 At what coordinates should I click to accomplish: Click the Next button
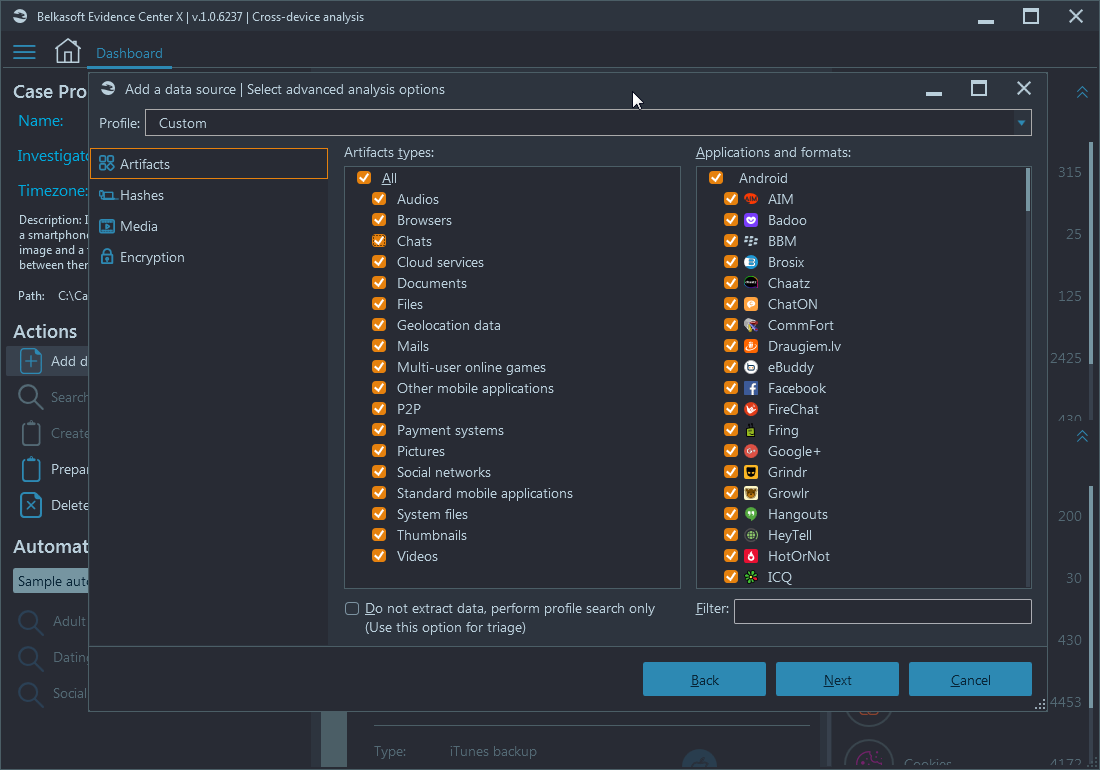[837, 680]
